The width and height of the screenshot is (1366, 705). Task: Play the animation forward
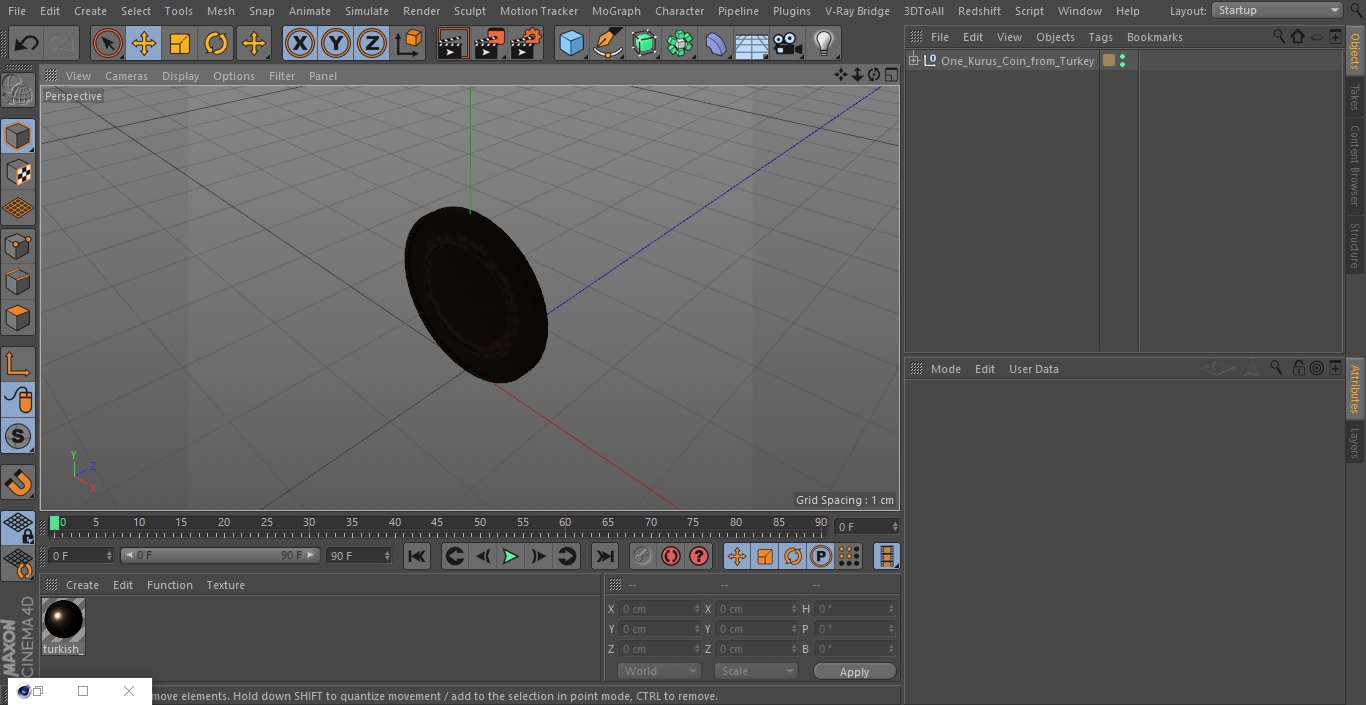click(x=510, y=556)
